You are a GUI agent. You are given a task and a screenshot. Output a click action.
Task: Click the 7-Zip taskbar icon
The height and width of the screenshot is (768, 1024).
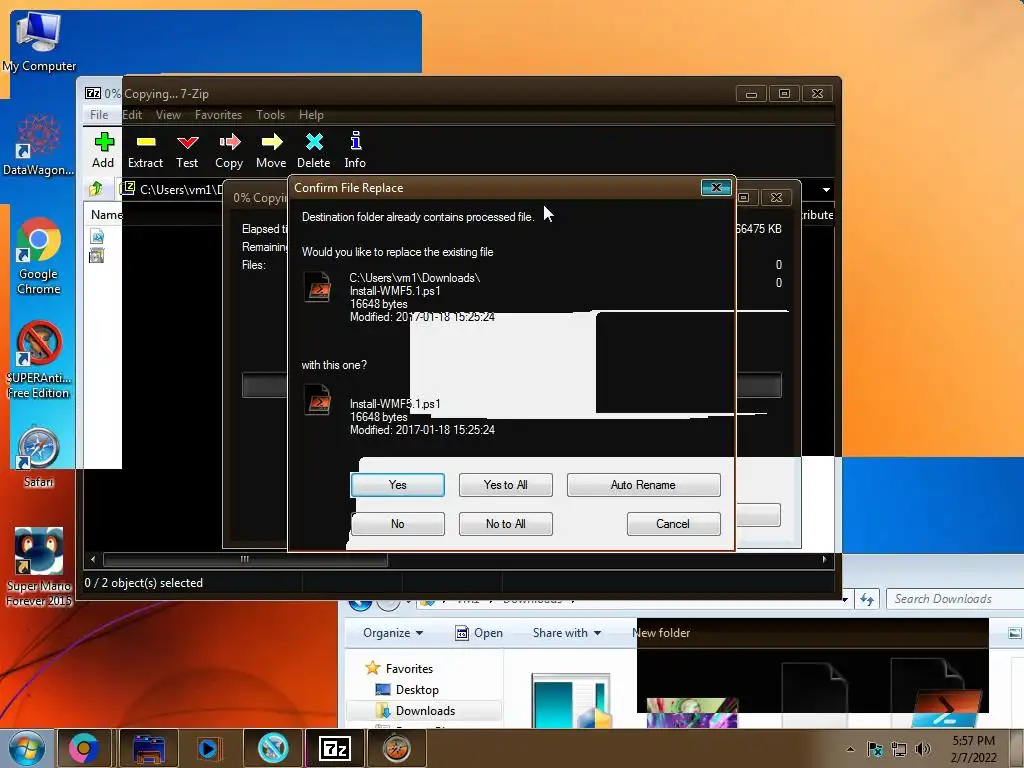click(334, 748)
